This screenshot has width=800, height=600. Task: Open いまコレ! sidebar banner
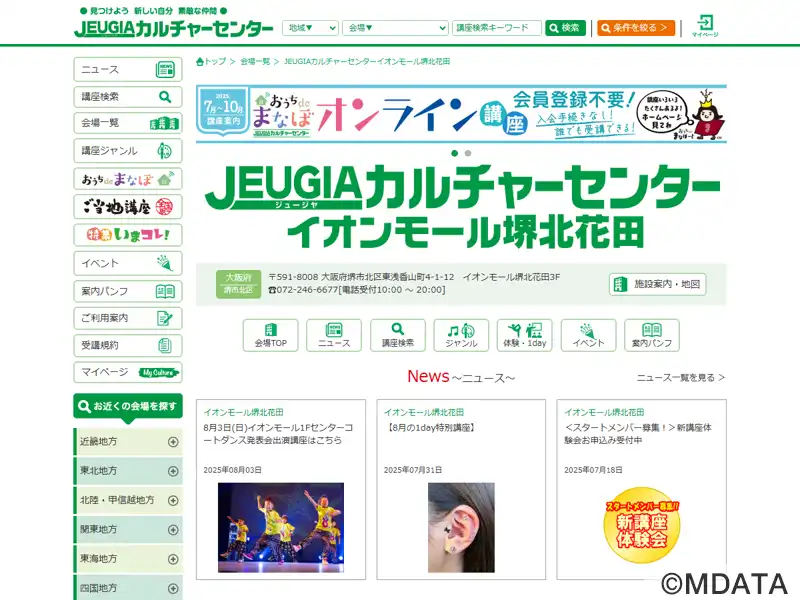[x=128, y=235]
